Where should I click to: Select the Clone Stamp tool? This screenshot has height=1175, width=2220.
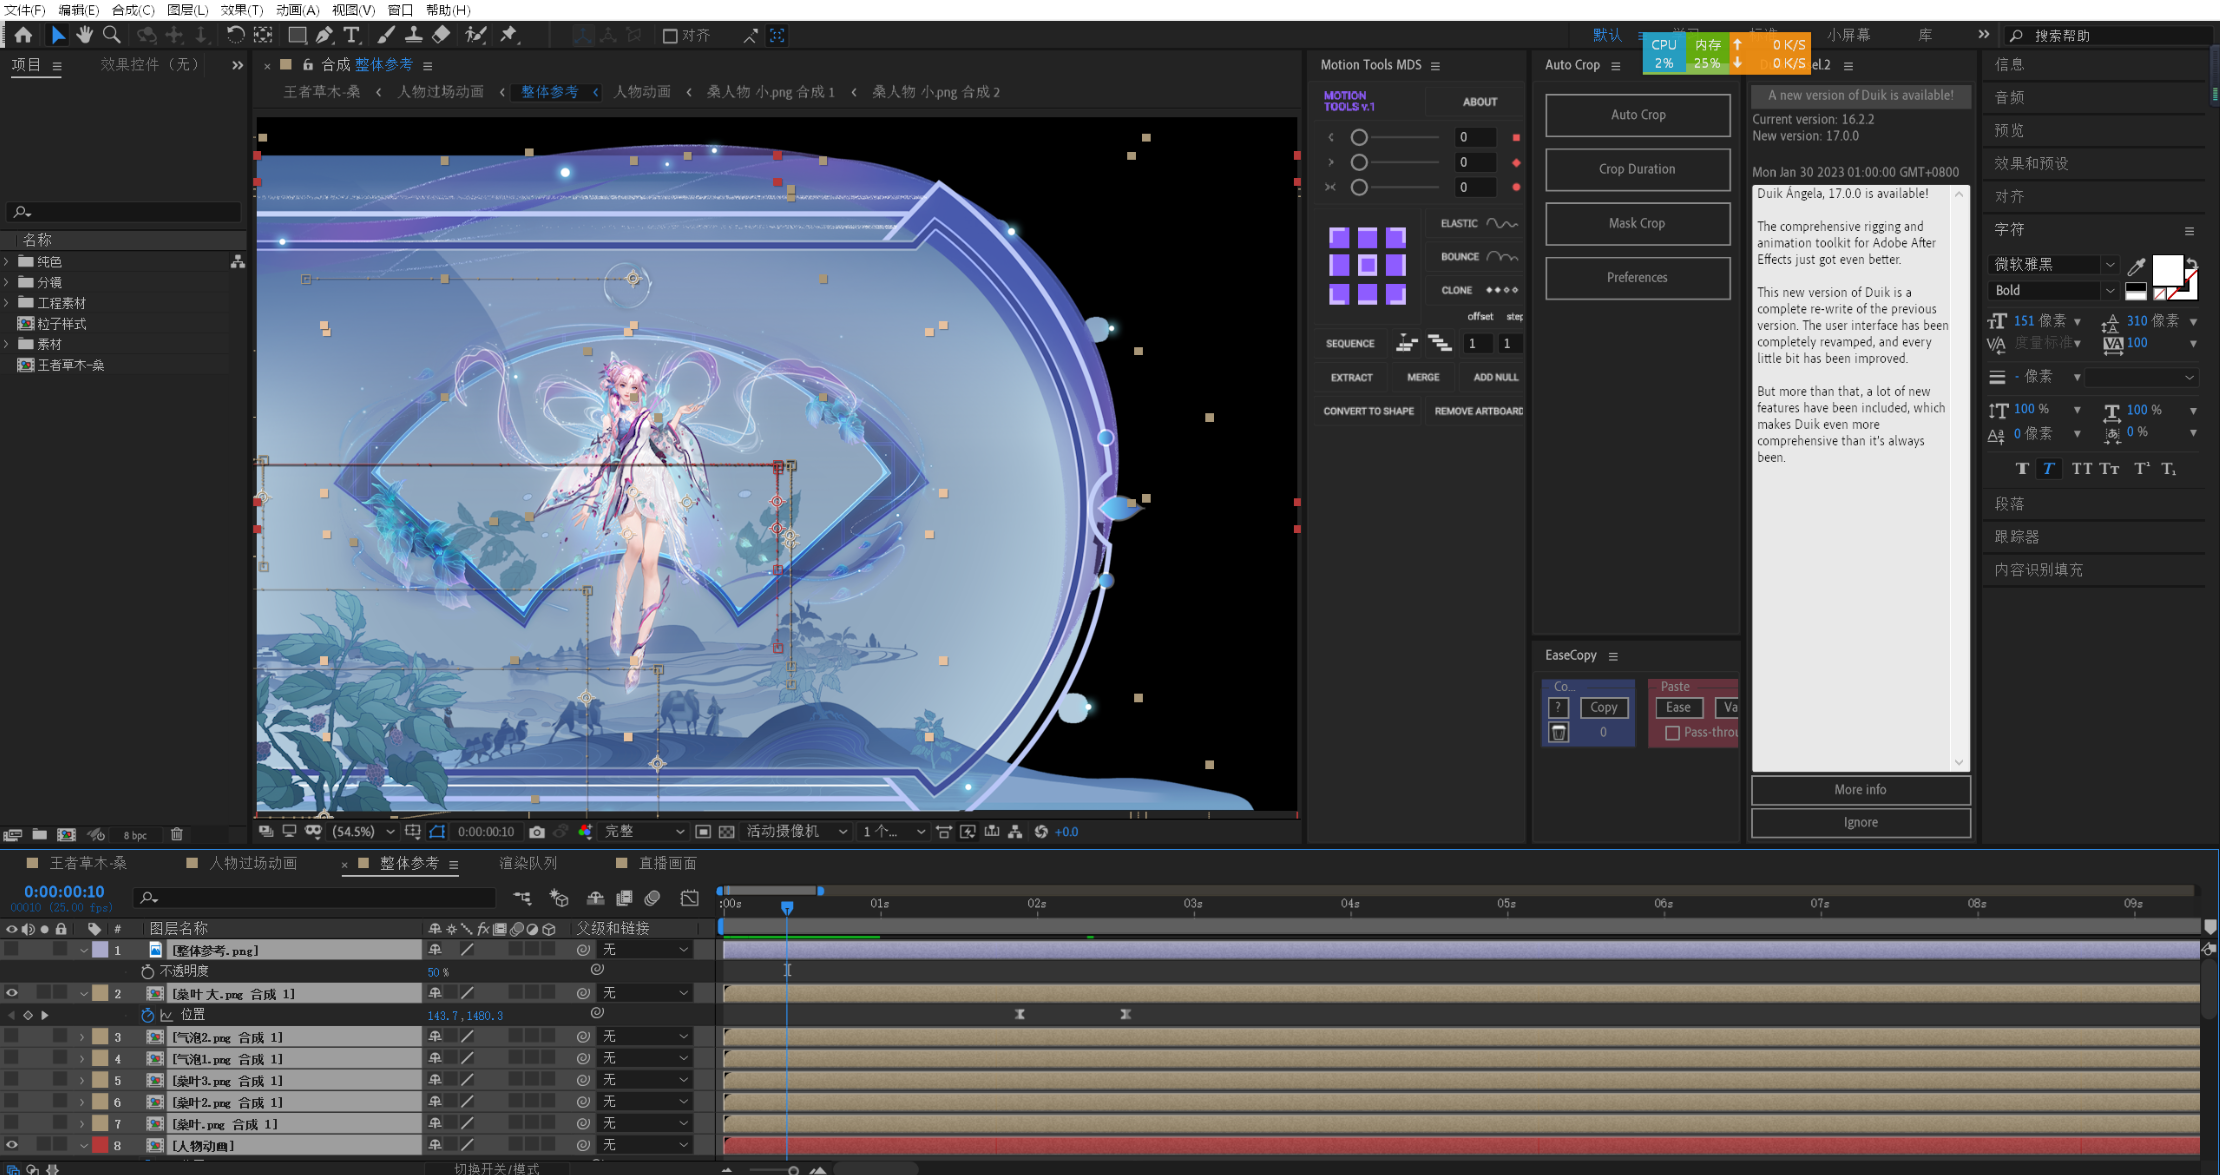point(413,35)
